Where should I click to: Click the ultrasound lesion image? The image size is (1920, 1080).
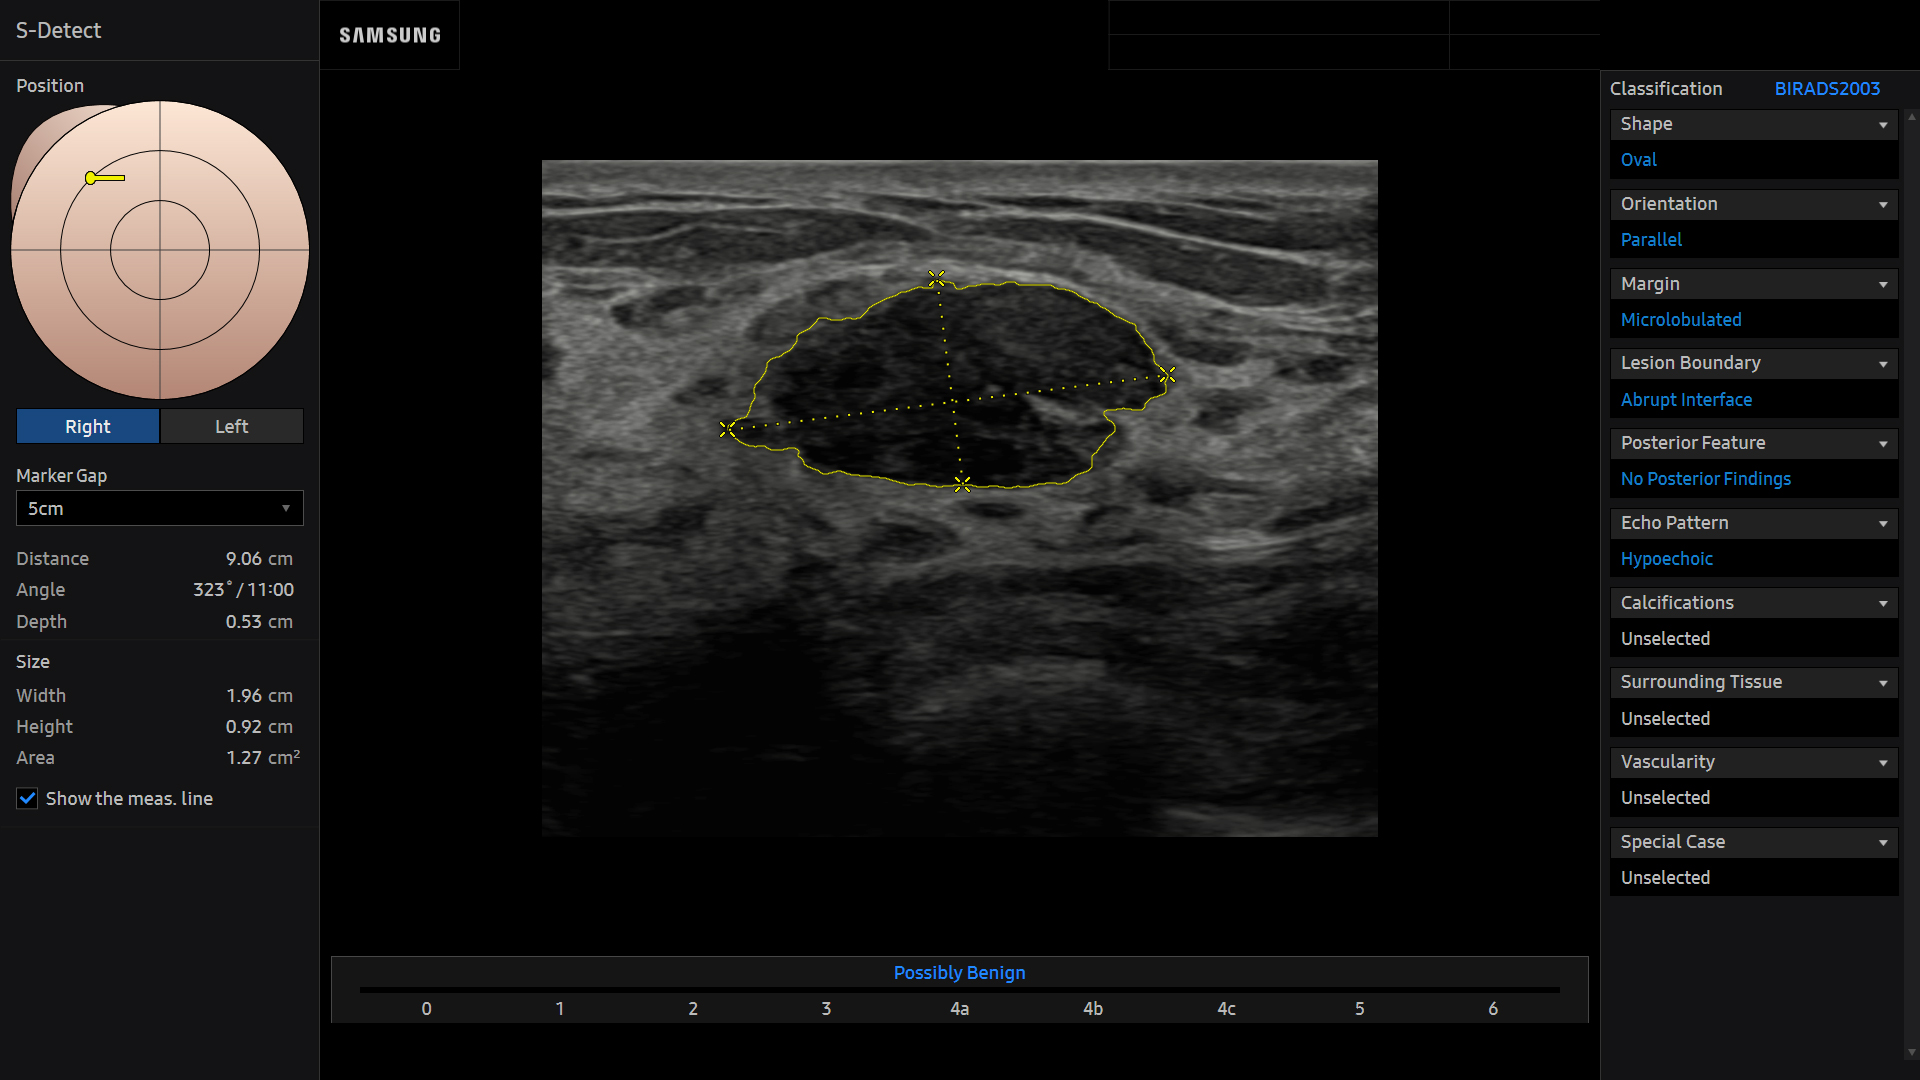959,498
